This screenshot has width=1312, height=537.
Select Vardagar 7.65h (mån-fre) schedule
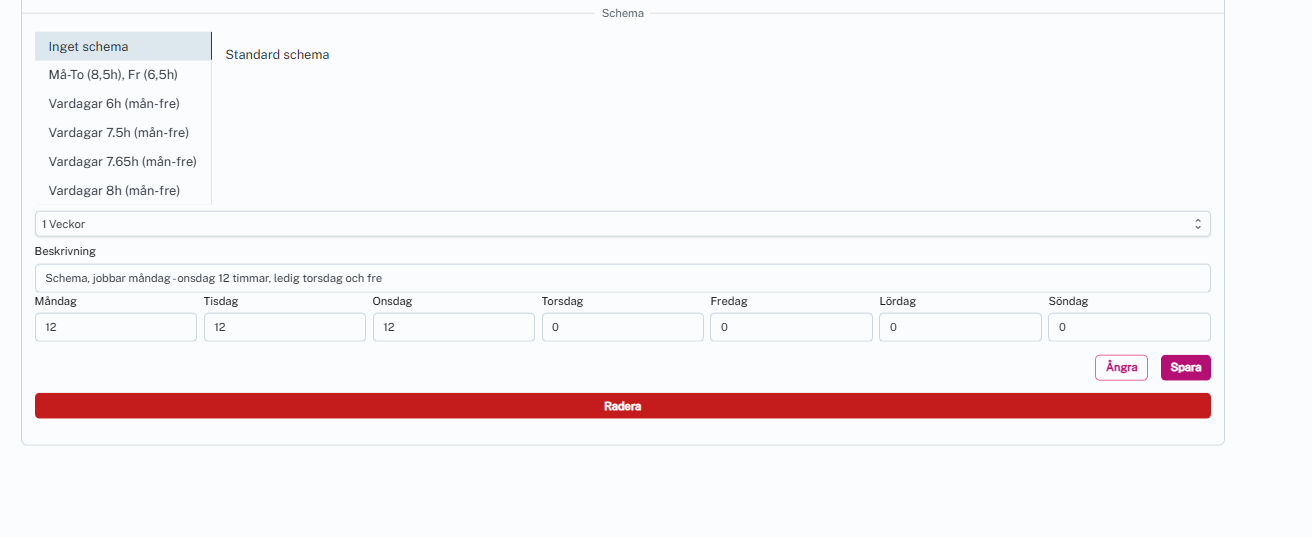122,161
